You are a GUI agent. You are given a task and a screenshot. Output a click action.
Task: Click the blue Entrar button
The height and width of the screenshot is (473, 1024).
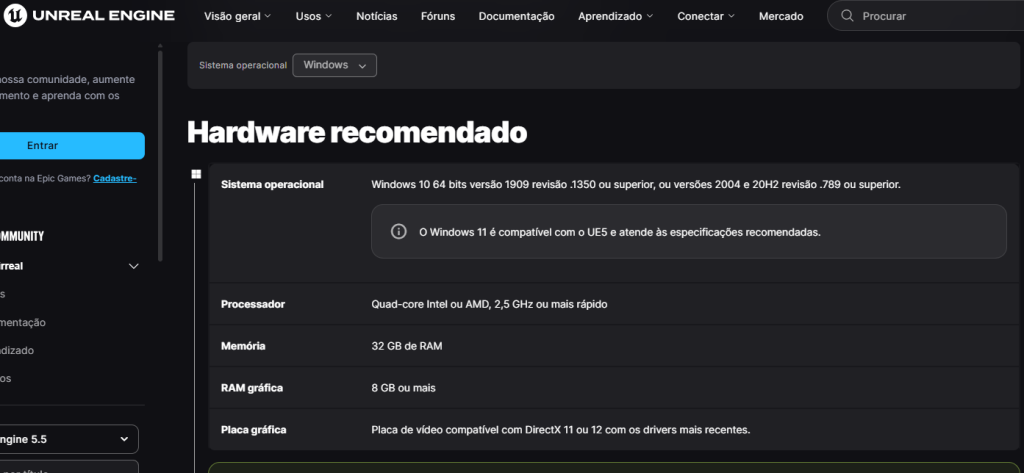click(70, 146)
